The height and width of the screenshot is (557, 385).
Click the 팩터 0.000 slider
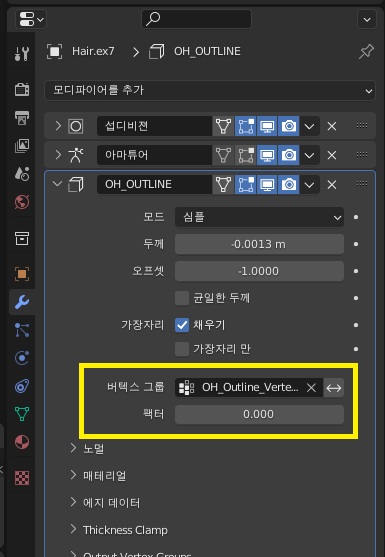[x=259, y=415]
